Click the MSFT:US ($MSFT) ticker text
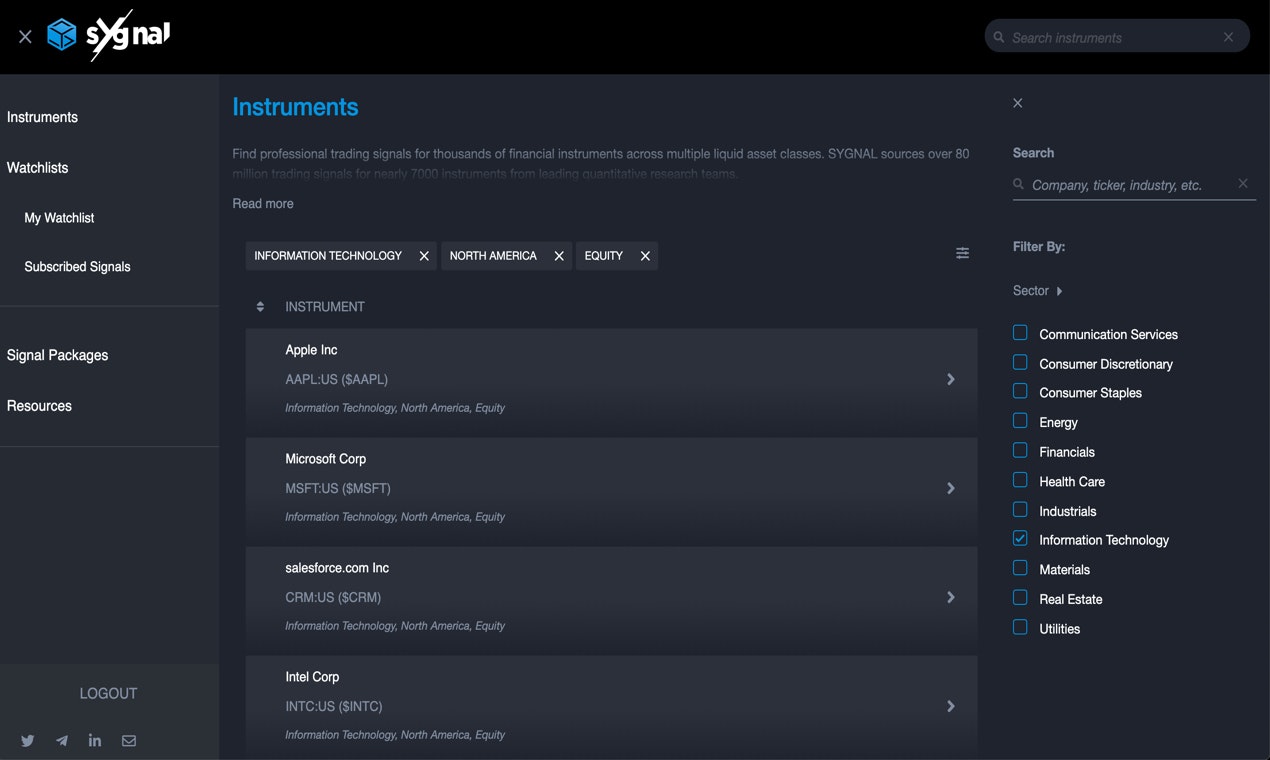The width and height of the screenshot is (1270, 760). click(338, 488)
